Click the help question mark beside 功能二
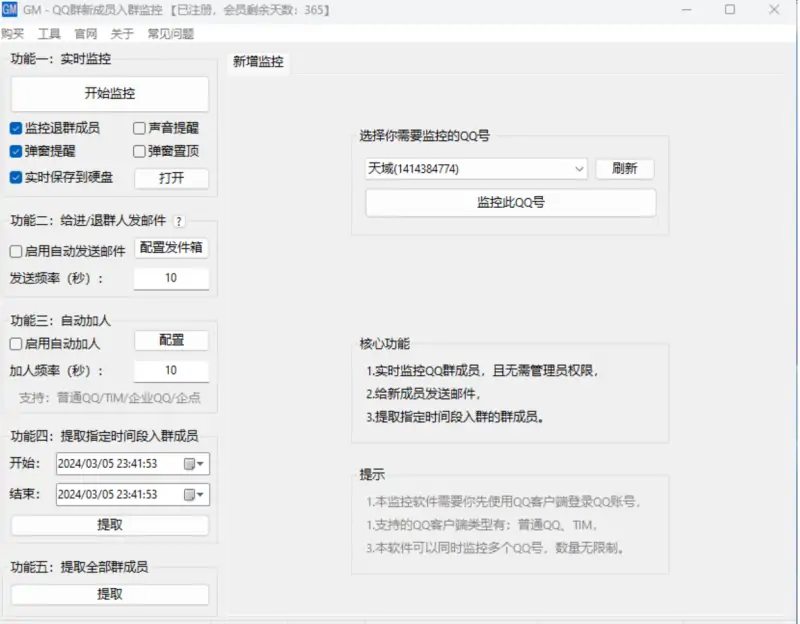 click(179, 222)
